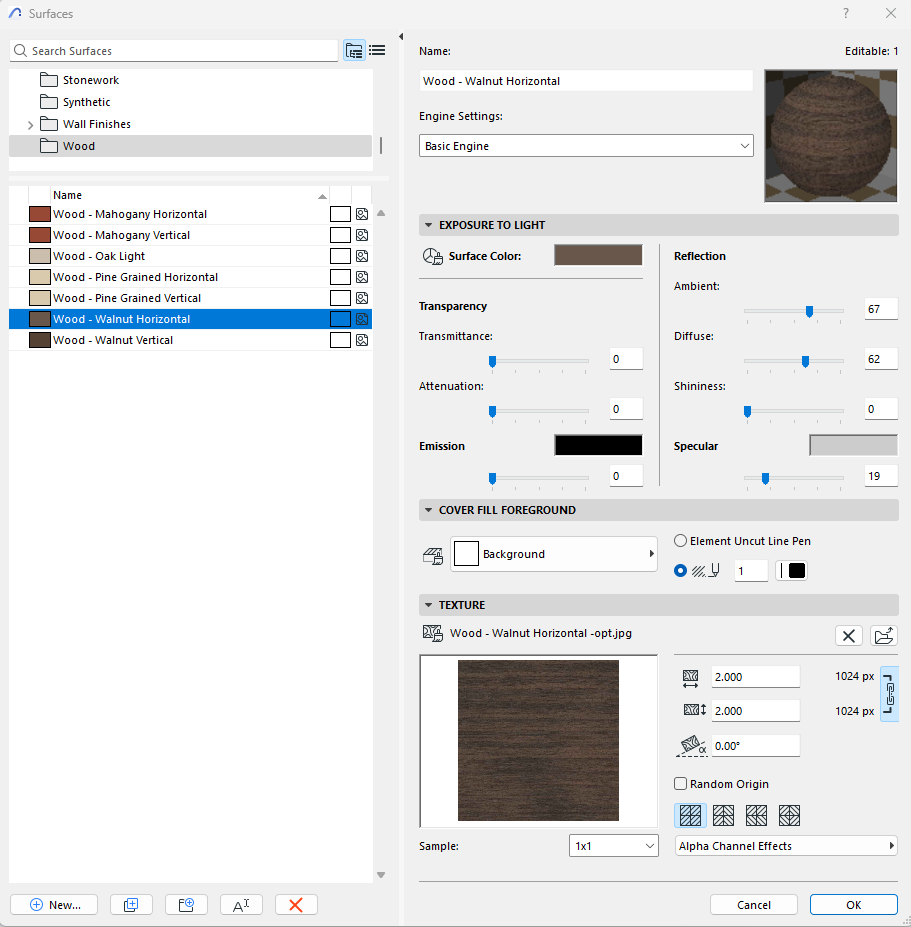
Task: Delete surface with the red X button
Action: (296, 904)
